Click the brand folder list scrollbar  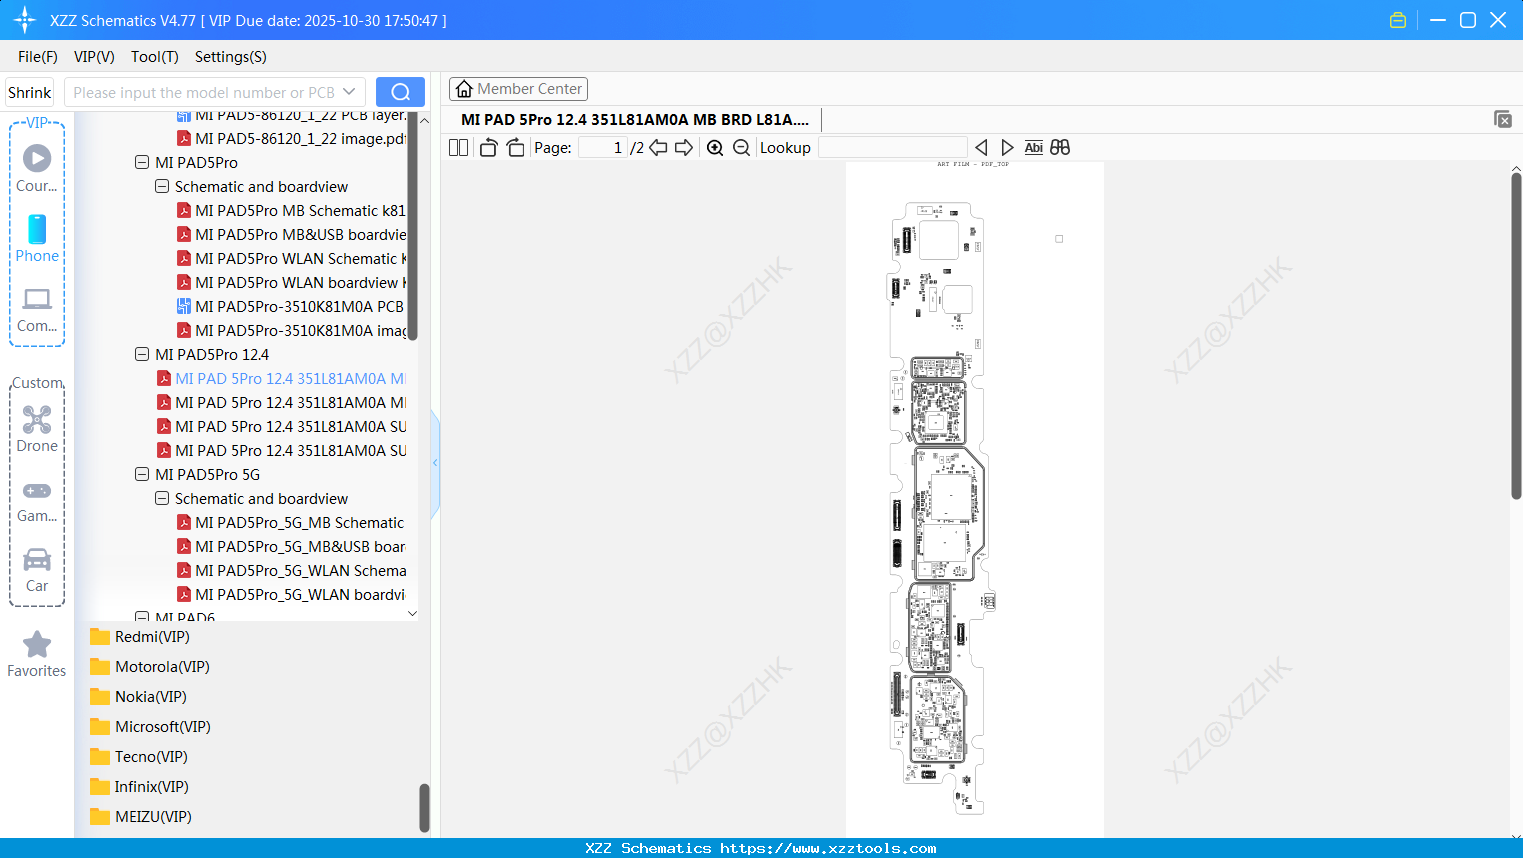coord(424,807)
